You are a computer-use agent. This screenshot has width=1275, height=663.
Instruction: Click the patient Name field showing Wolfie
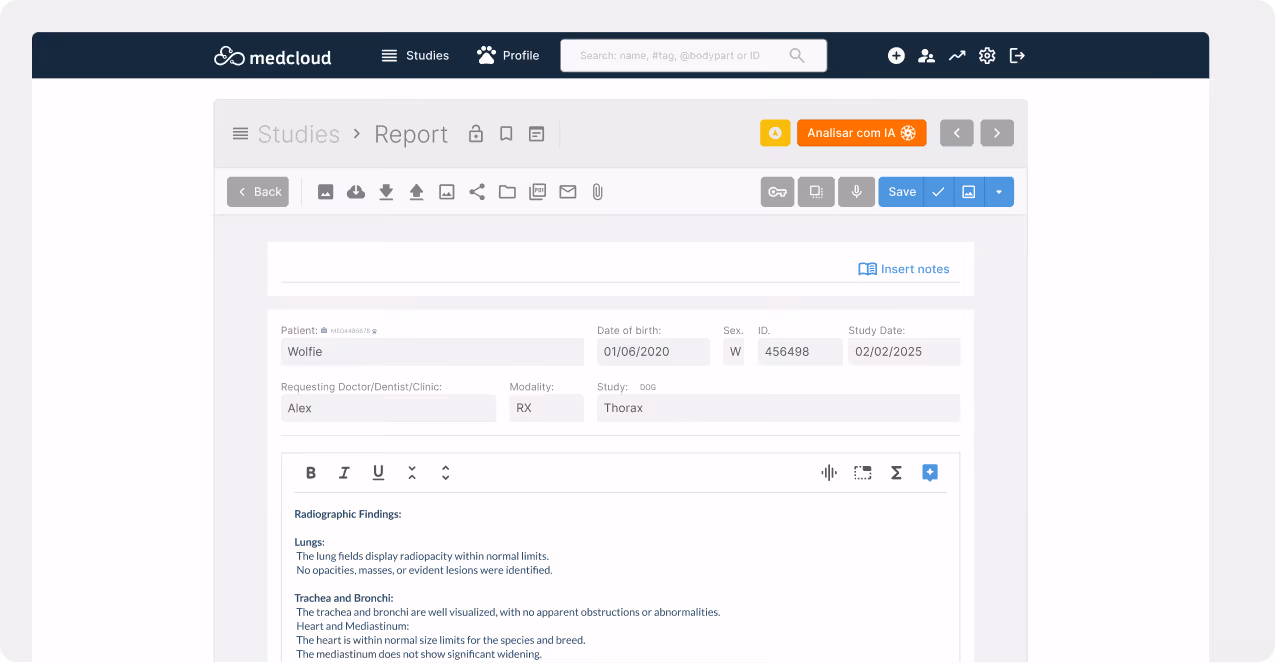[x=432, y=351]
